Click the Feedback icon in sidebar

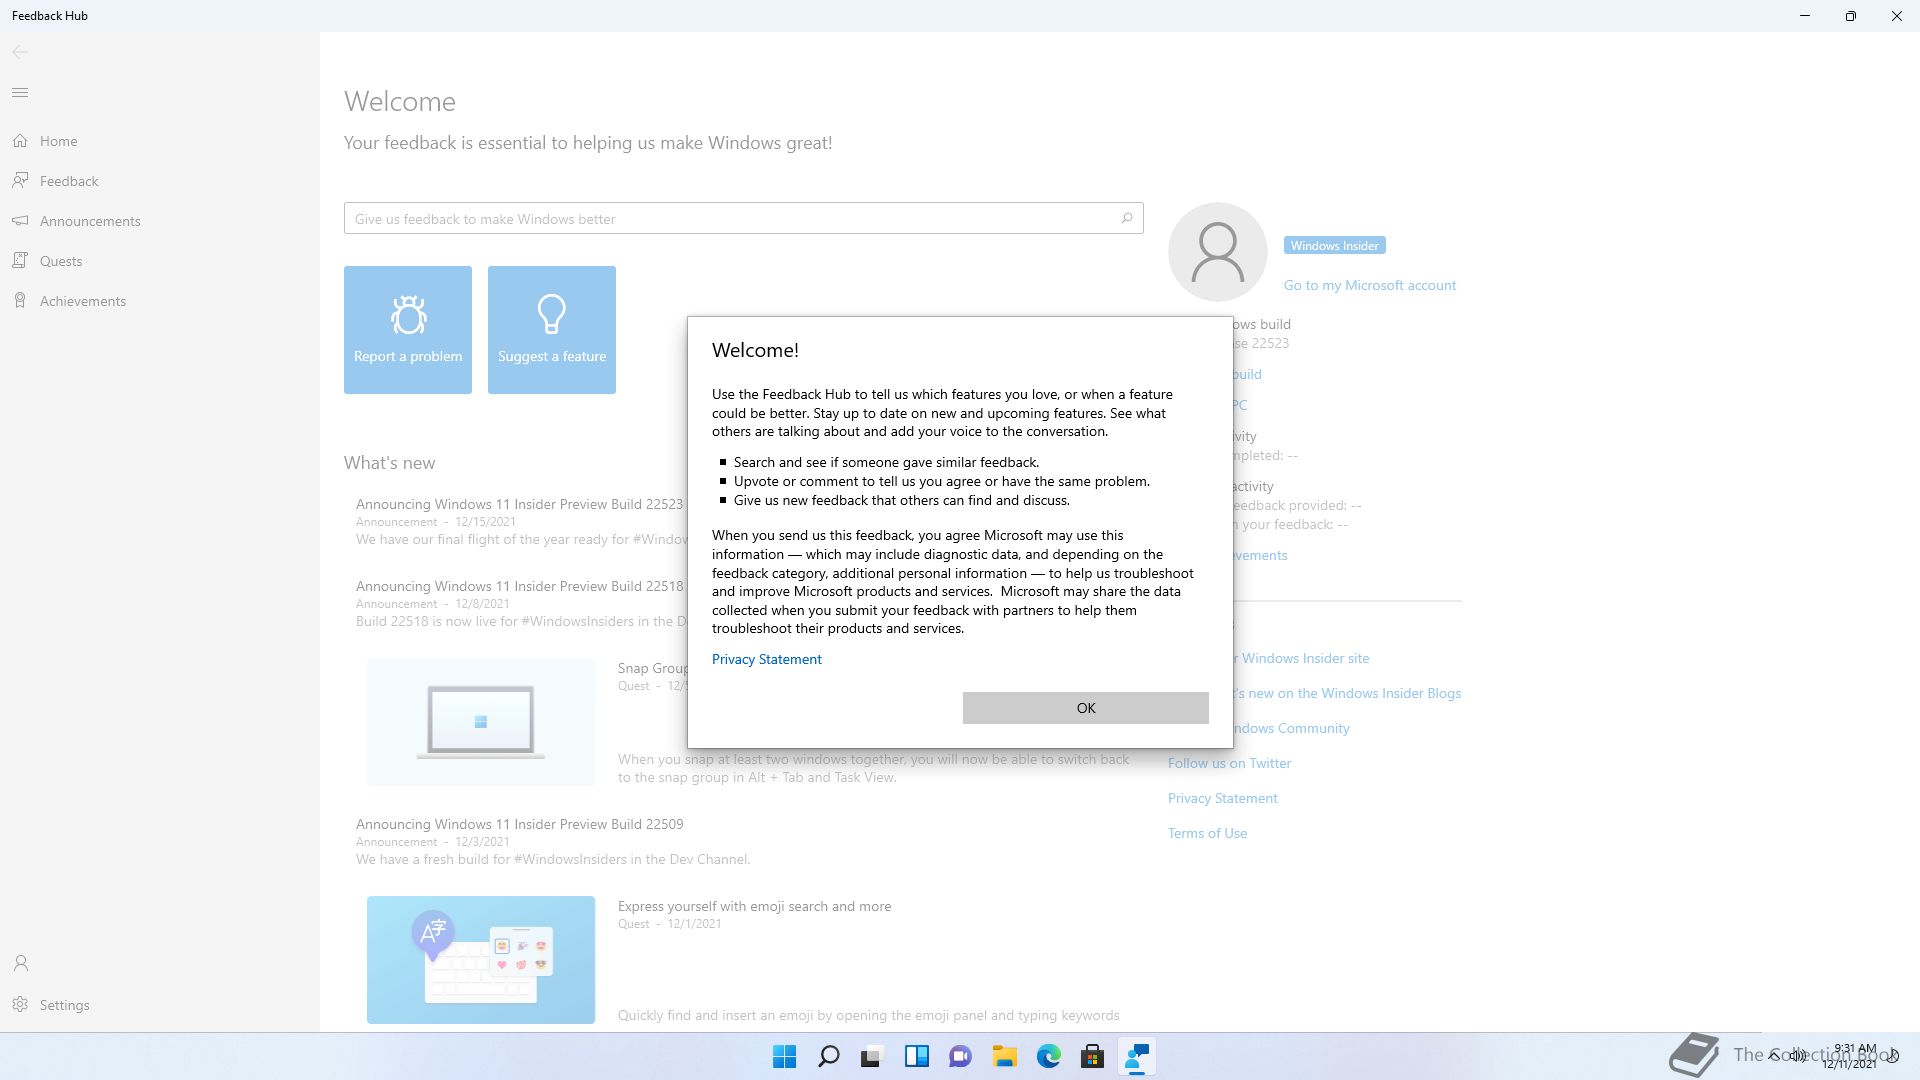tap(20, 181)
